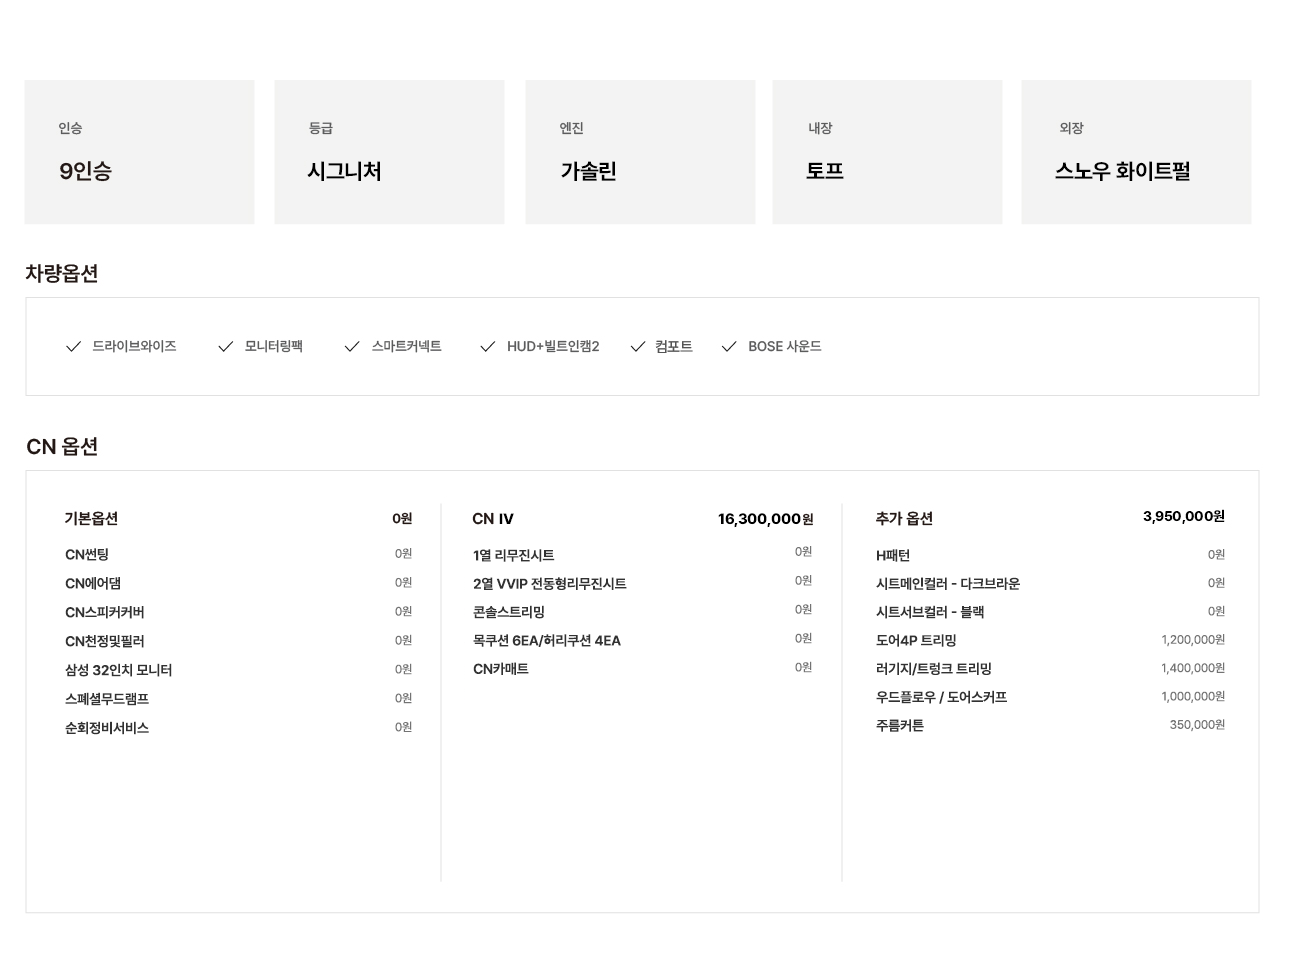
Task: Click the checkmark beside 컴포트
Action: (638, 347)
